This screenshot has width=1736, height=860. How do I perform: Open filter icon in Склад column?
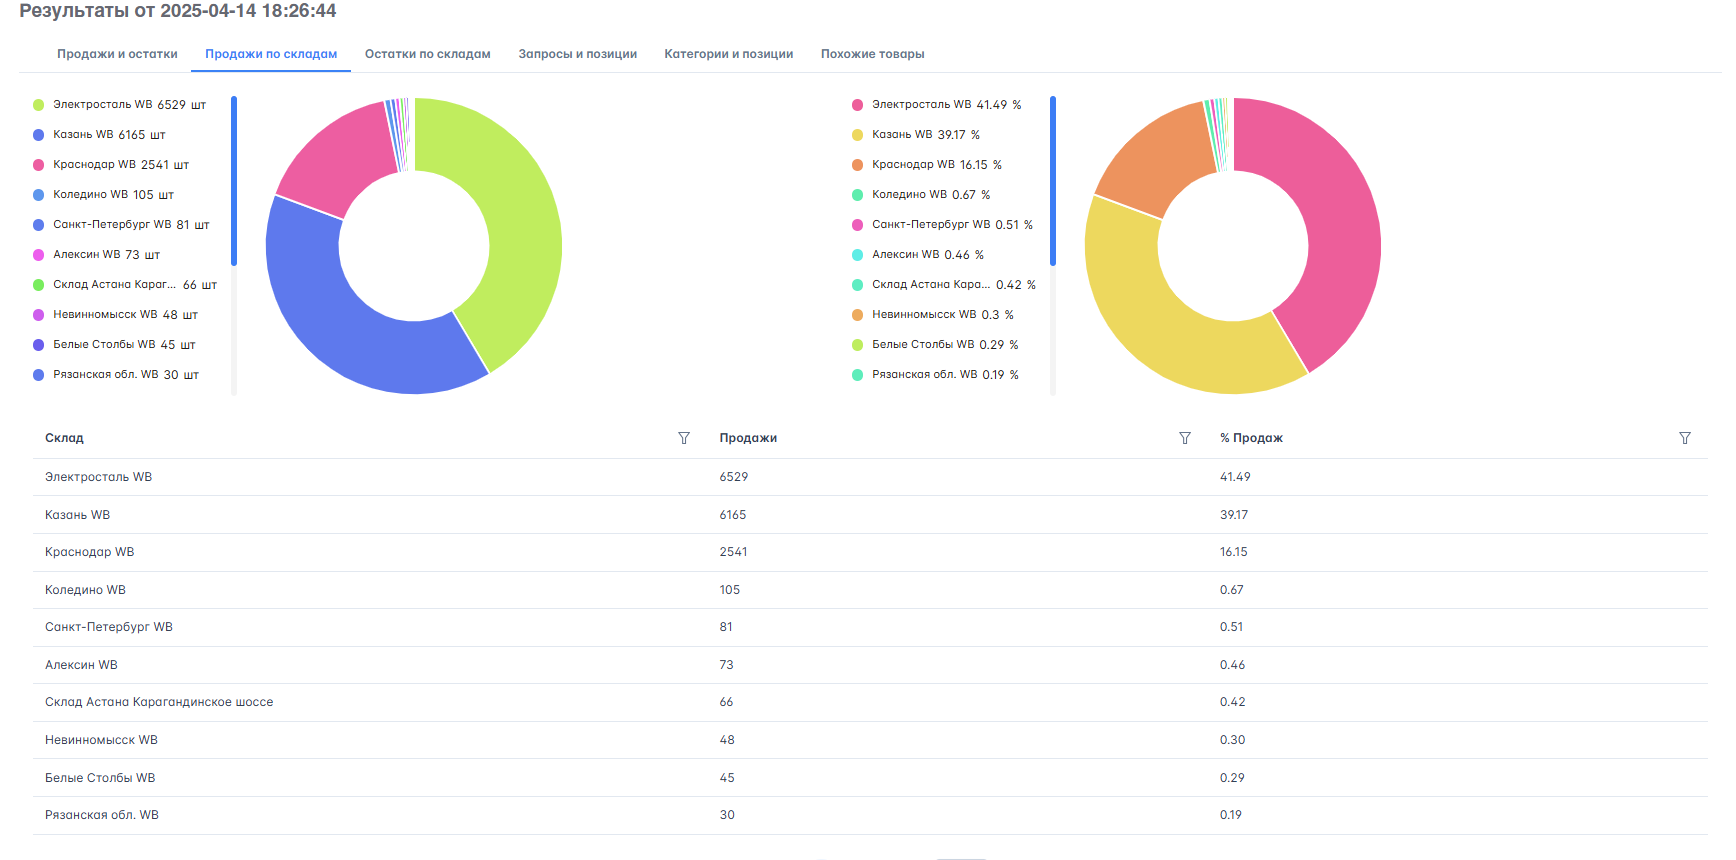(684, 438)
